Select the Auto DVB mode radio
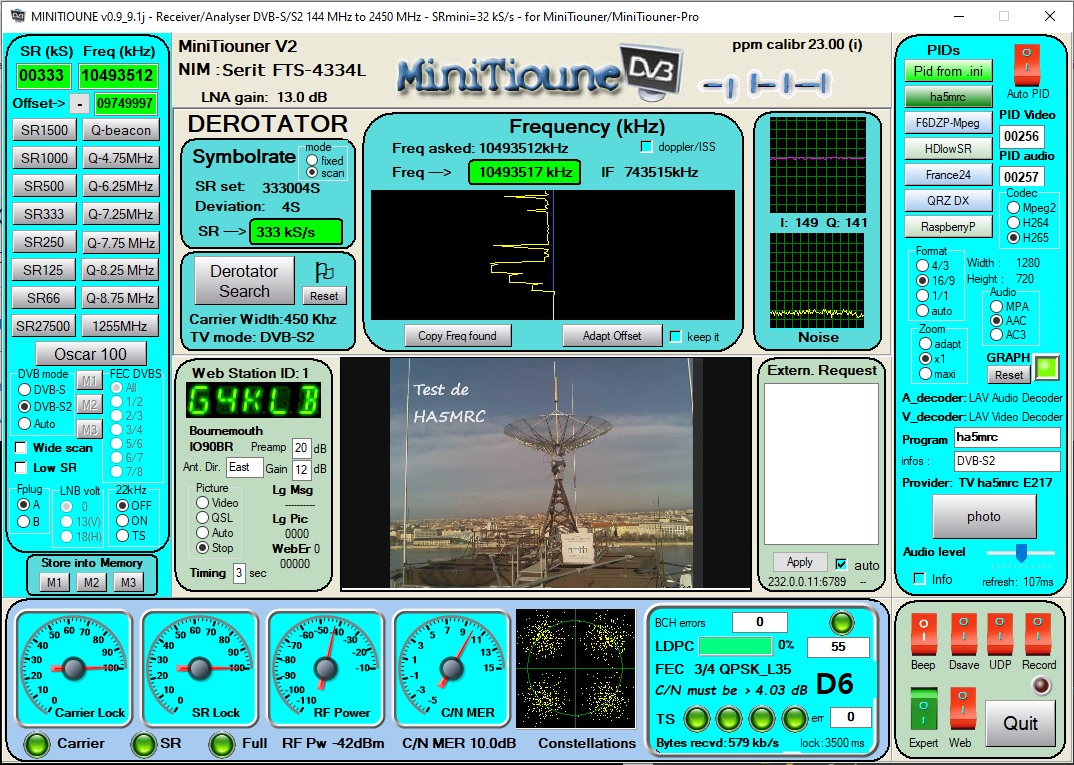This screenshot has width=1074, height=765. coord(25,424)
